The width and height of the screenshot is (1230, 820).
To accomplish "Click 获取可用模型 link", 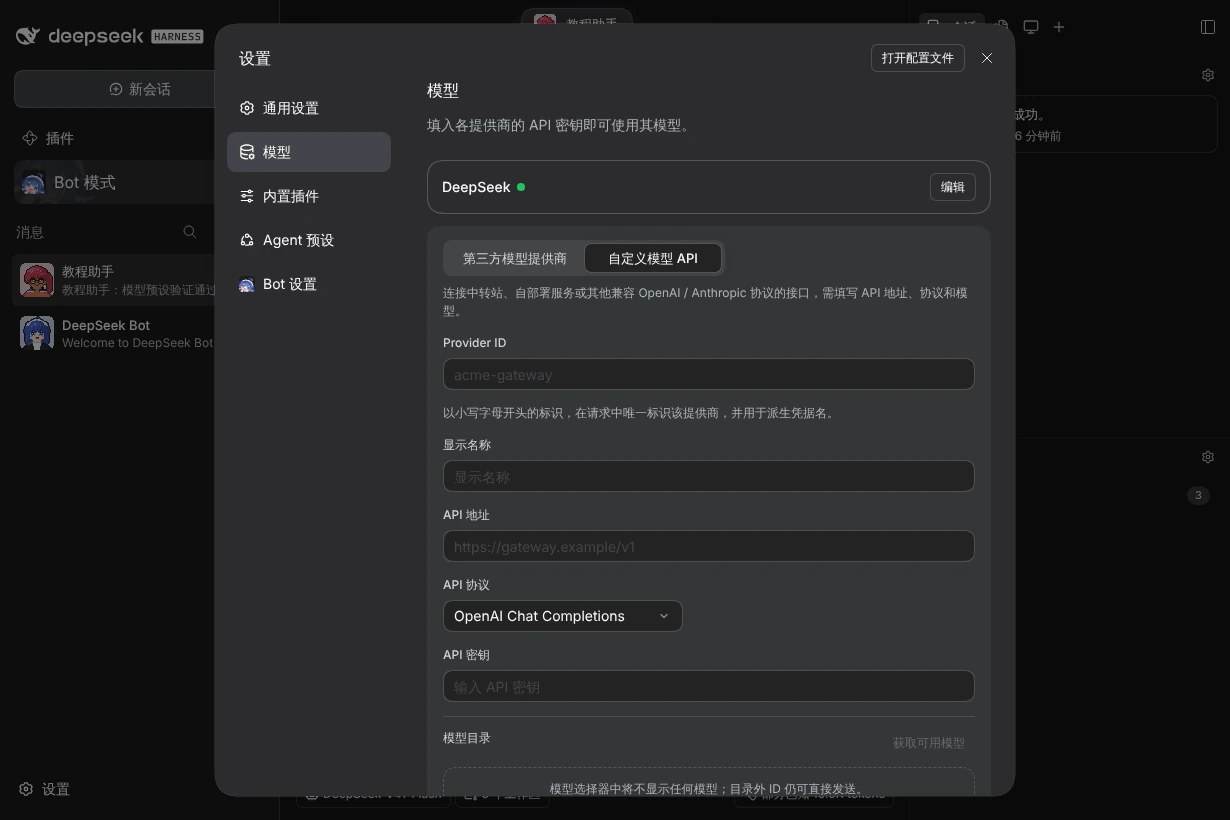I will [x=929, y=743].
